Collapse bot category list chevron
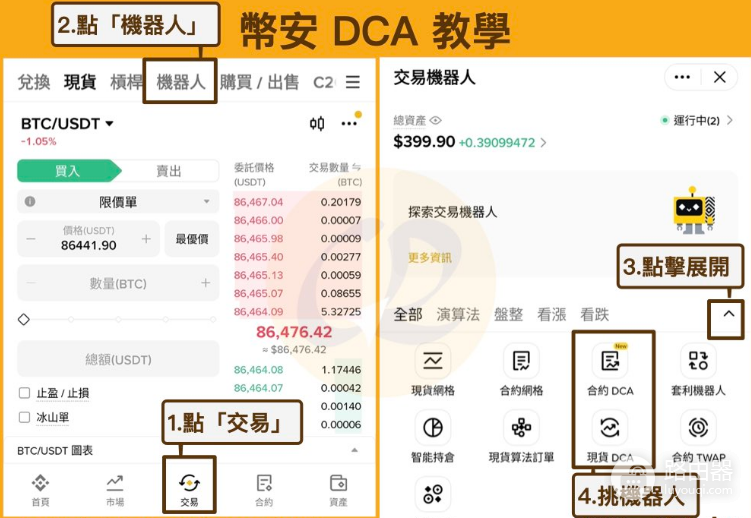Screen dimensions: 751x518 coord(728,314)
